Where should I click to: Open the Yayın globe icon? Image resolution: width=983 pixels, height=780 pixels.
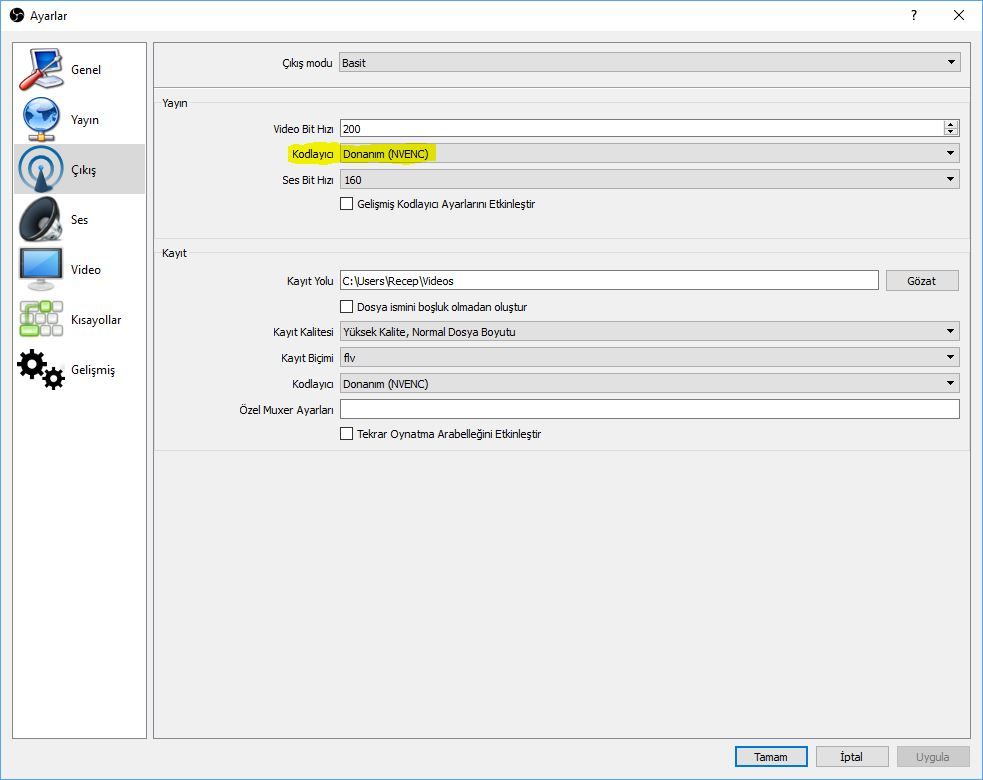tap(41, 119)
